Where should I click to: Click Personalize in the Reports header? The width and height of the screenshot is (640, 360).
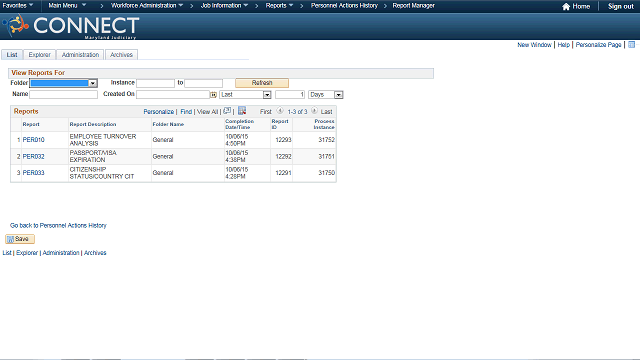click(x=159, y=111)
